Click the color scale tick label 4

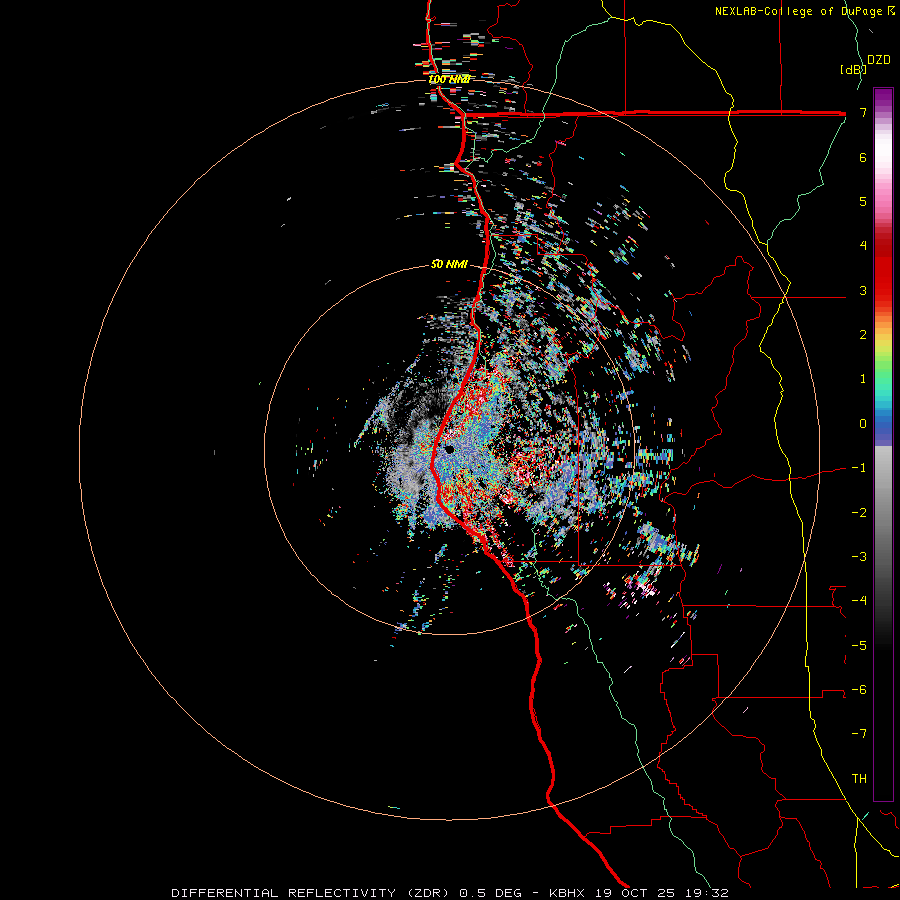tap(863, 246)
